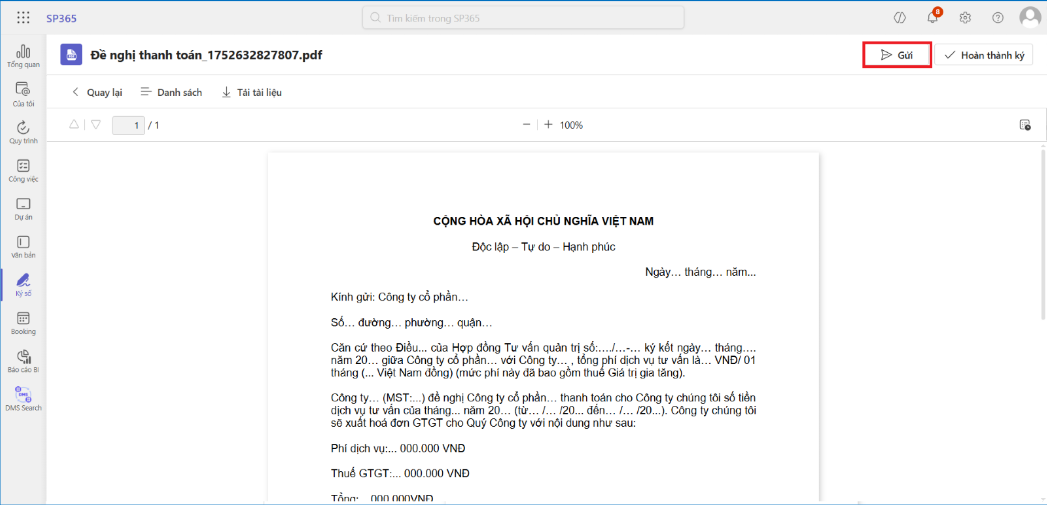Click the Tìm kiếm trong SP365 search box
This screenshot has width=1047, height=505.
click(523, 17)
